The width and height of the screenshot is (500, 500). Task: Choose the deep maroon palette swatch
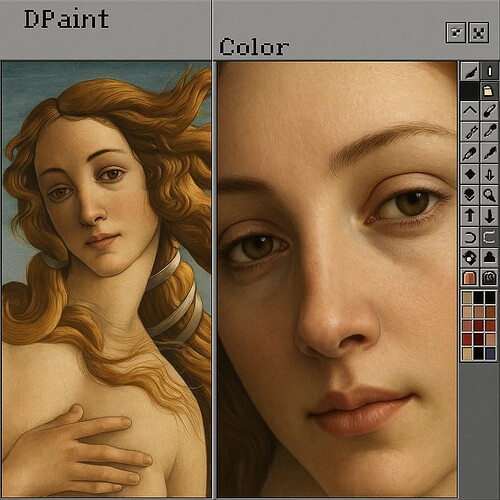pos(478,339)
